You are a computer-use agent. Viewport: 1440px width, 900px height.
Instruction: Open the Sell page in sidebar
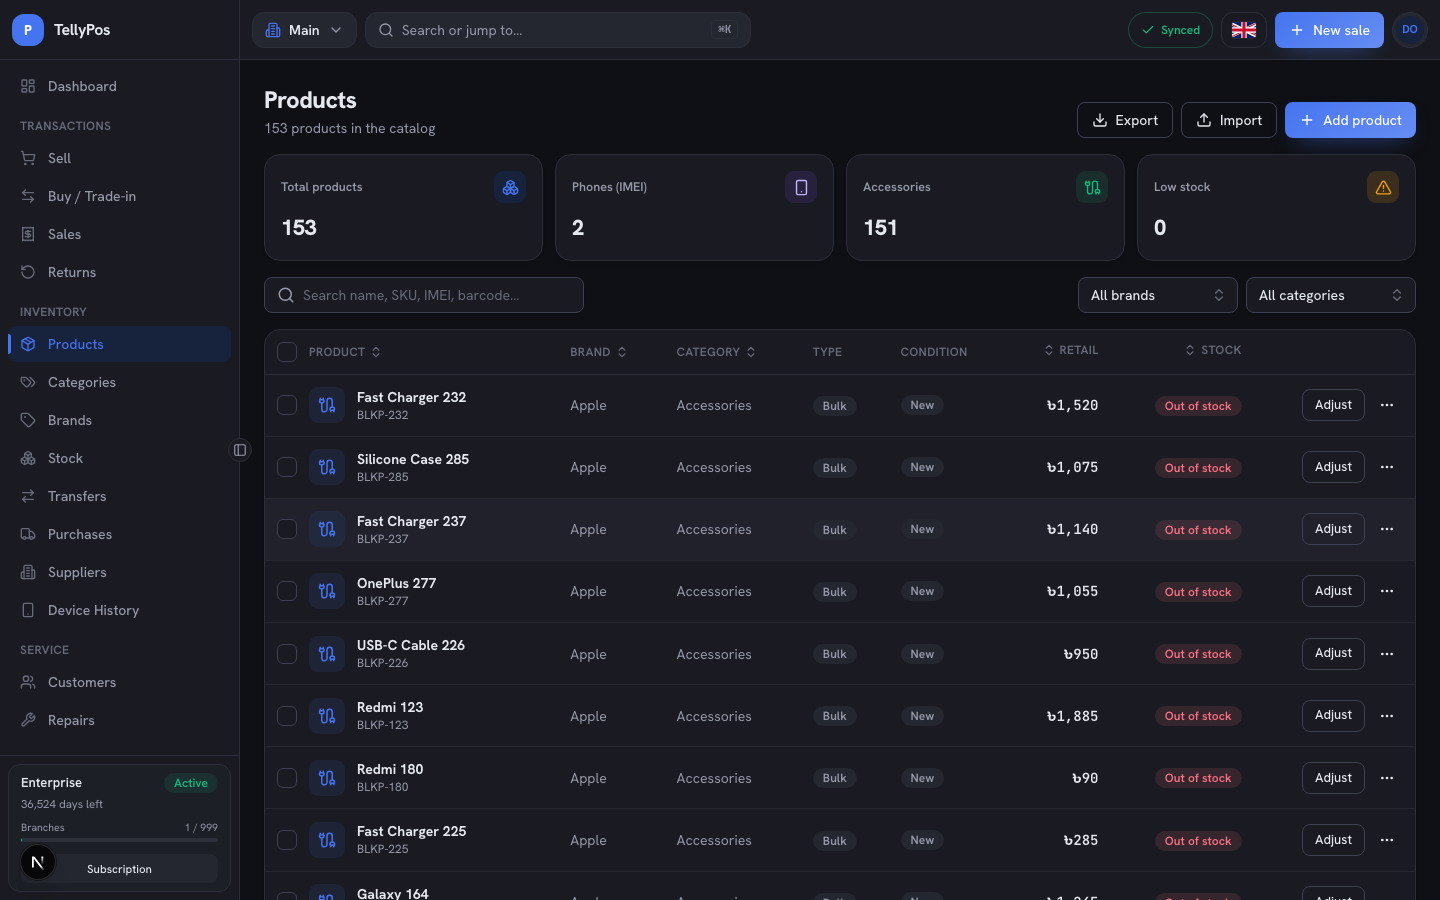click(x=119, y=158)
